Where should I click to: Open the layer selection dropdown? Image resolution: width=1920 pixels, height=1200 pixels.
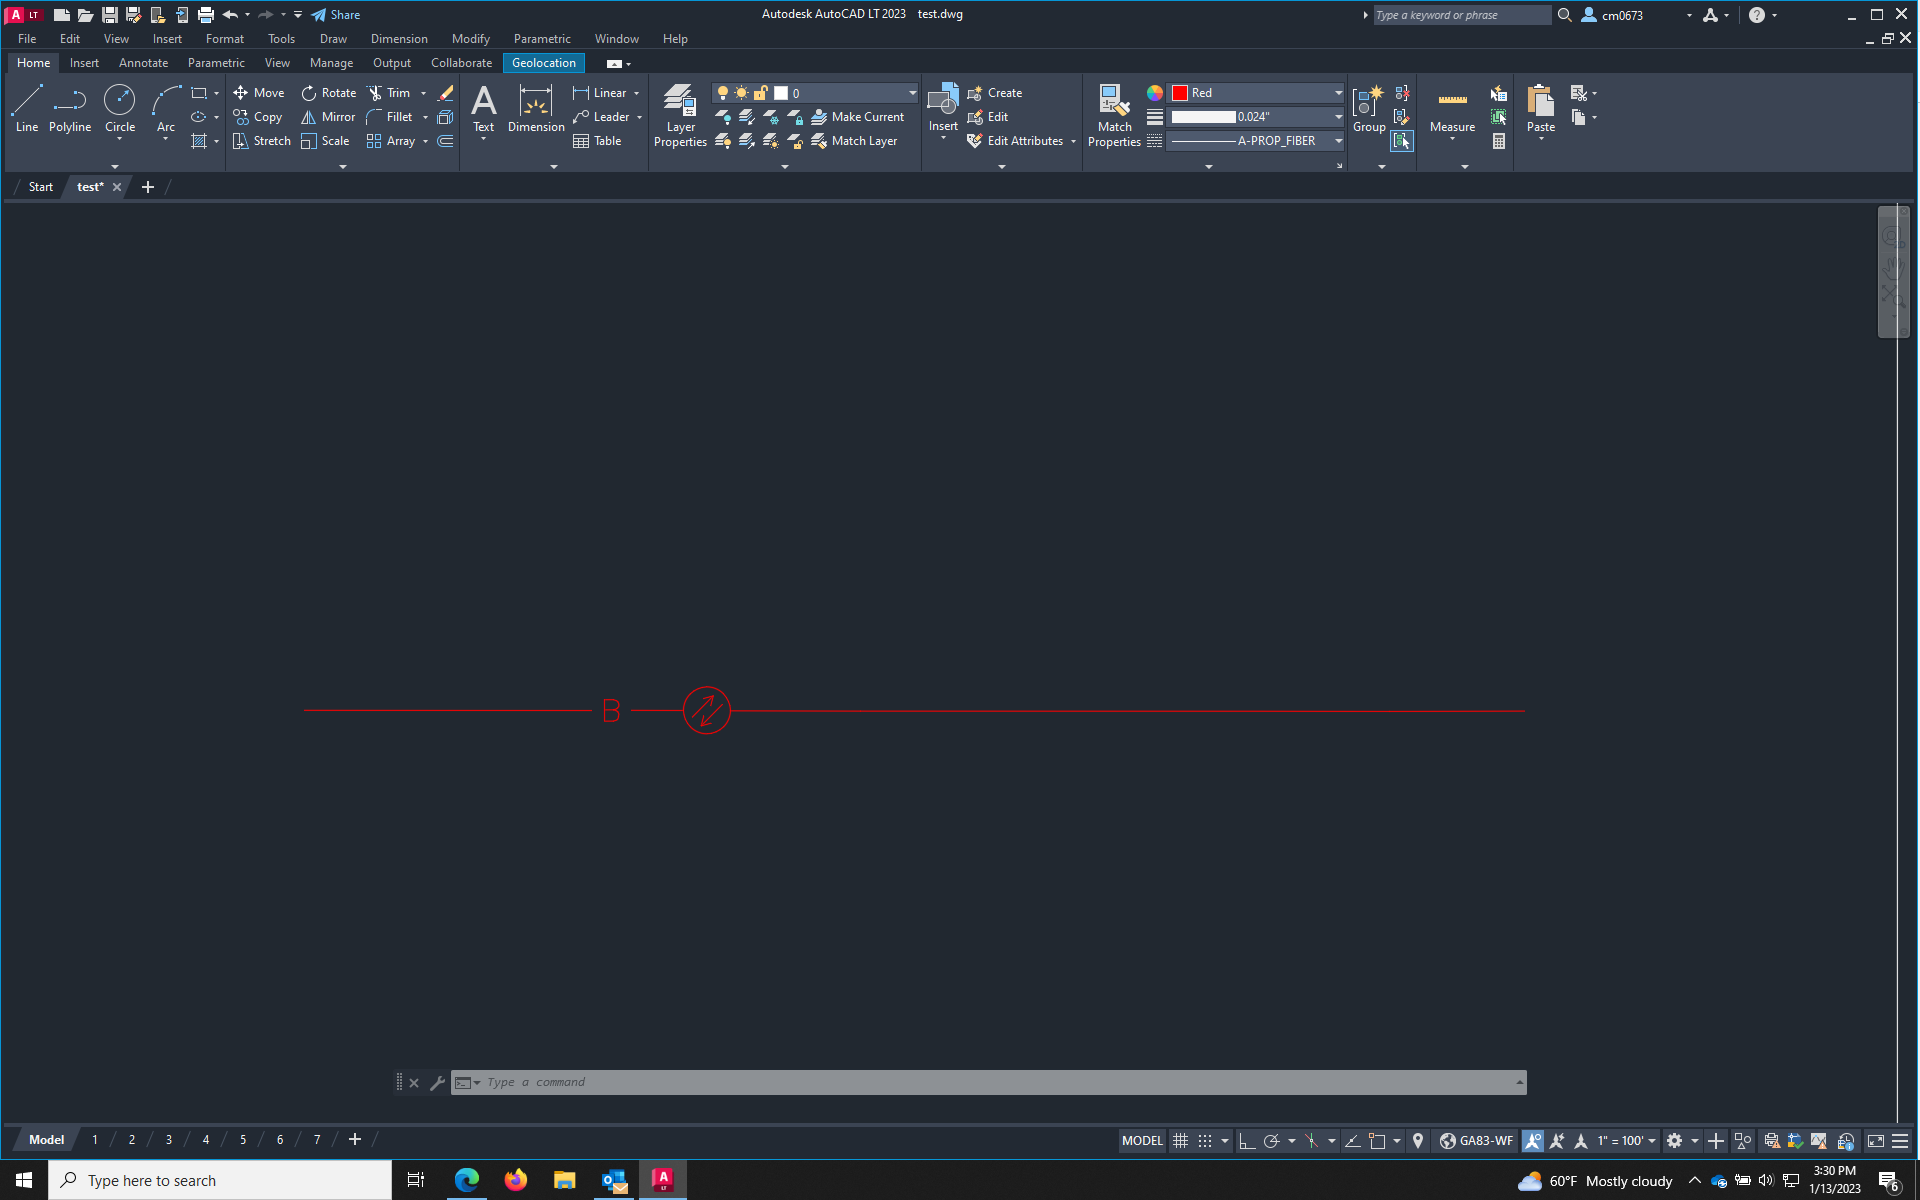(x=911, y=92)
